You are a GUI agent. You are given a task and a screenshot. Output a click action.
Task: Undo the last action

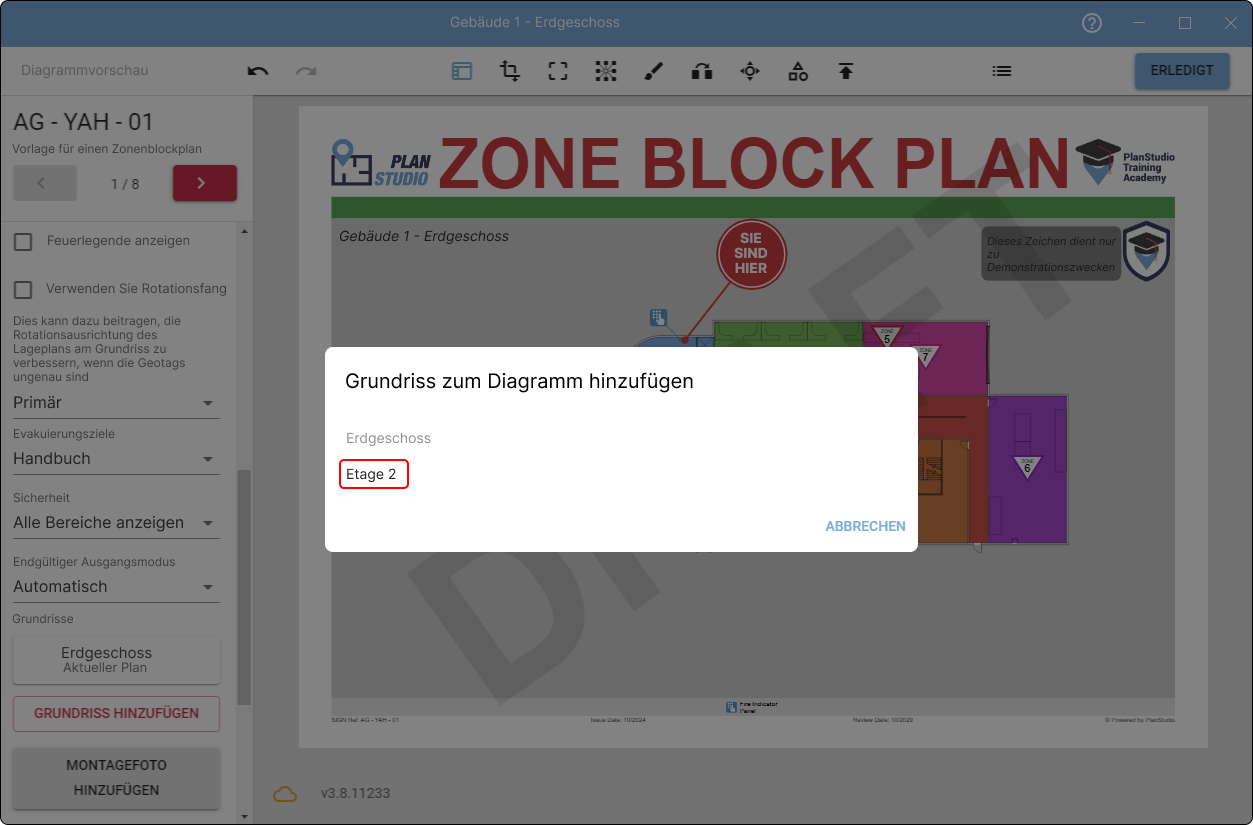(258, 71)
